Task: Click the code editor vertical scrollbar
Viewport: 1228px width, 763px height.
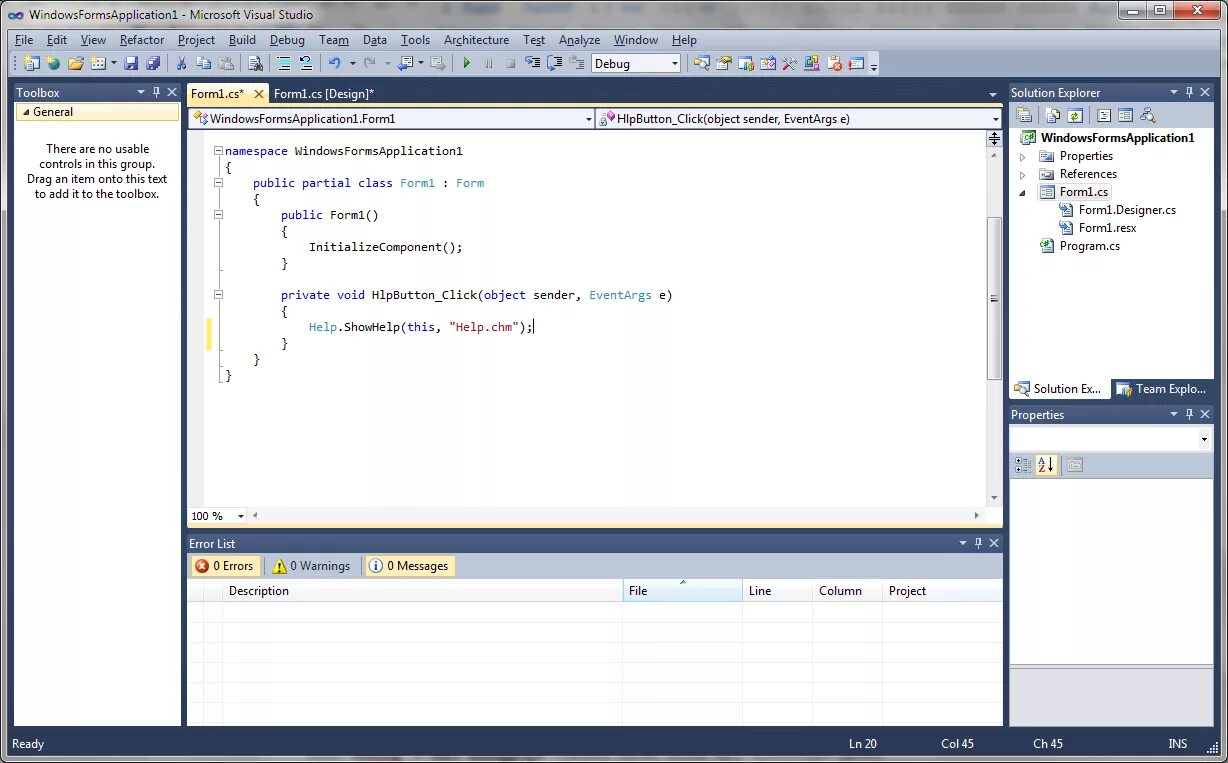Action: [994, 298]
